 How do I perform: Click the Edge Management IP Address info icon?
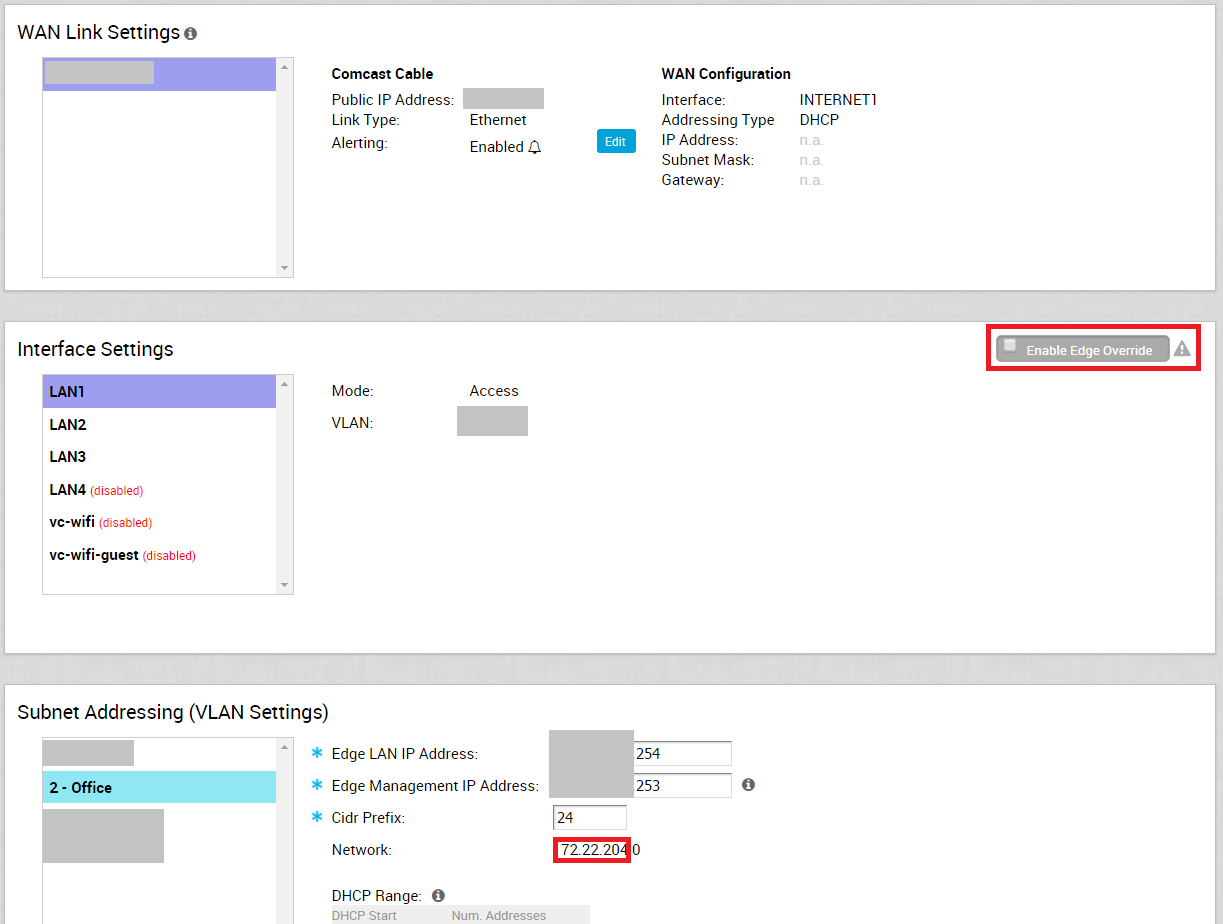748,785
